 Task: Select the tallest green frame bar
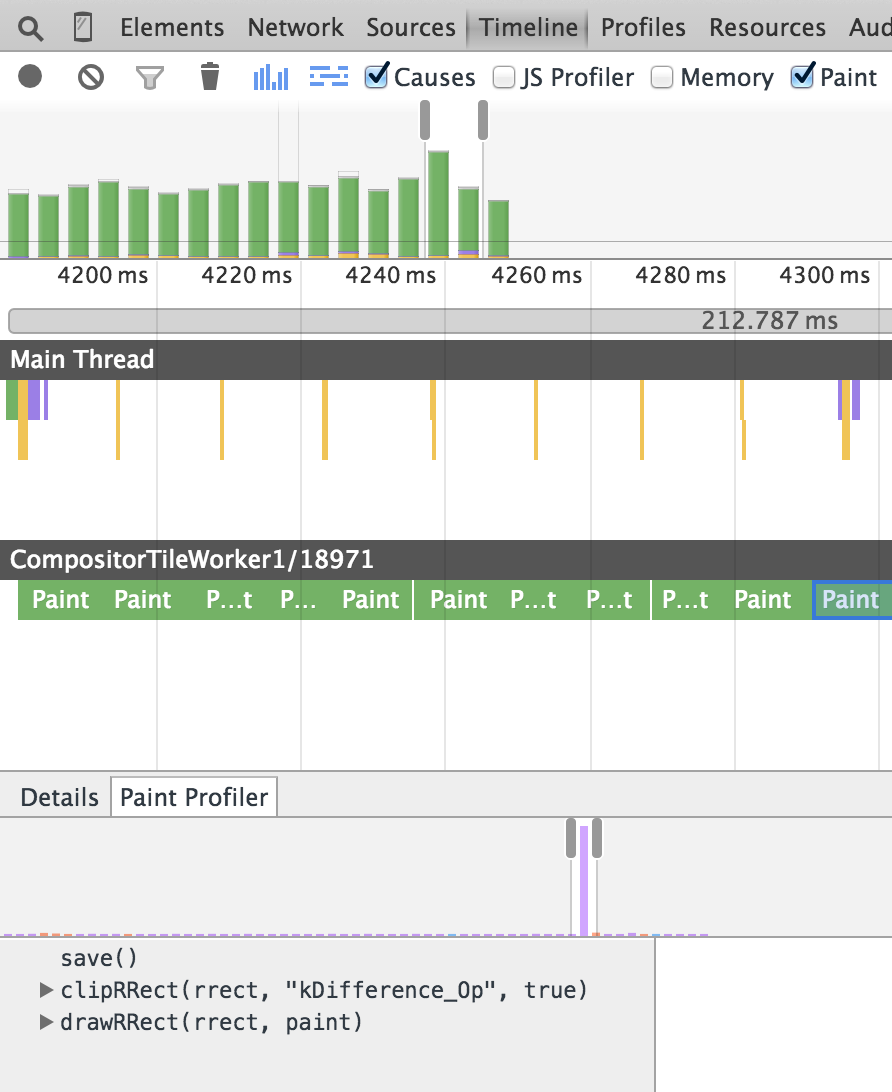438,204
